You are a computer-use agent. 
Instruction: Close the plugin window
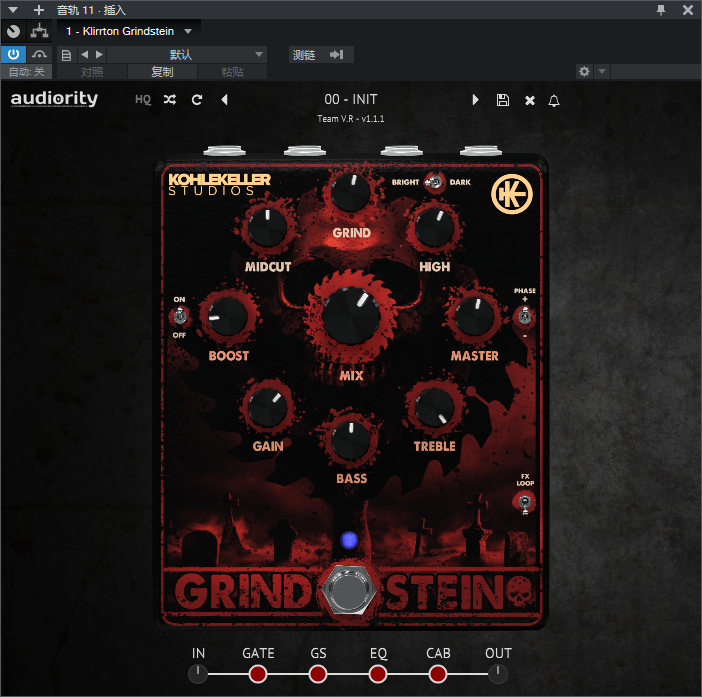coord(688,10)
